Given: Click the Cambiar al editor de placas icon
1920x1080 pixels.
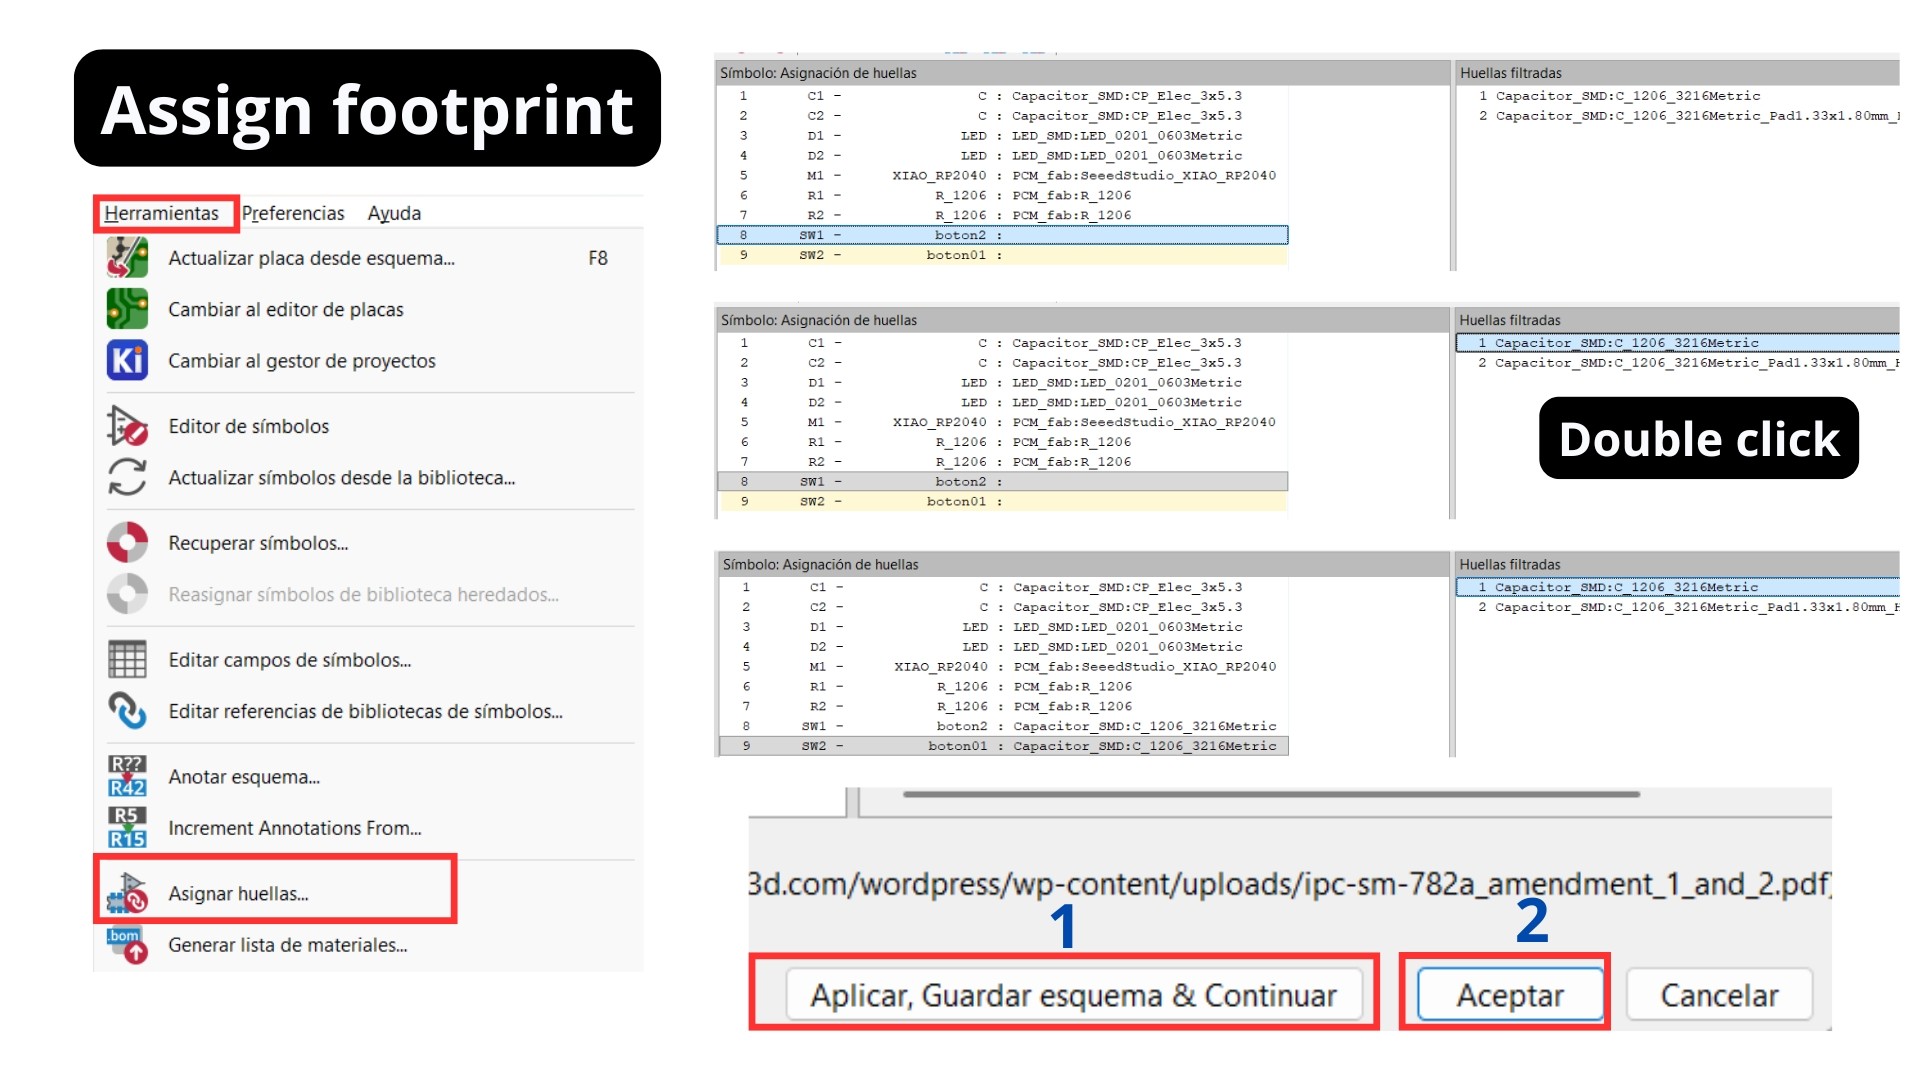Looking at the screenshot, I should [x=127, y=309].
